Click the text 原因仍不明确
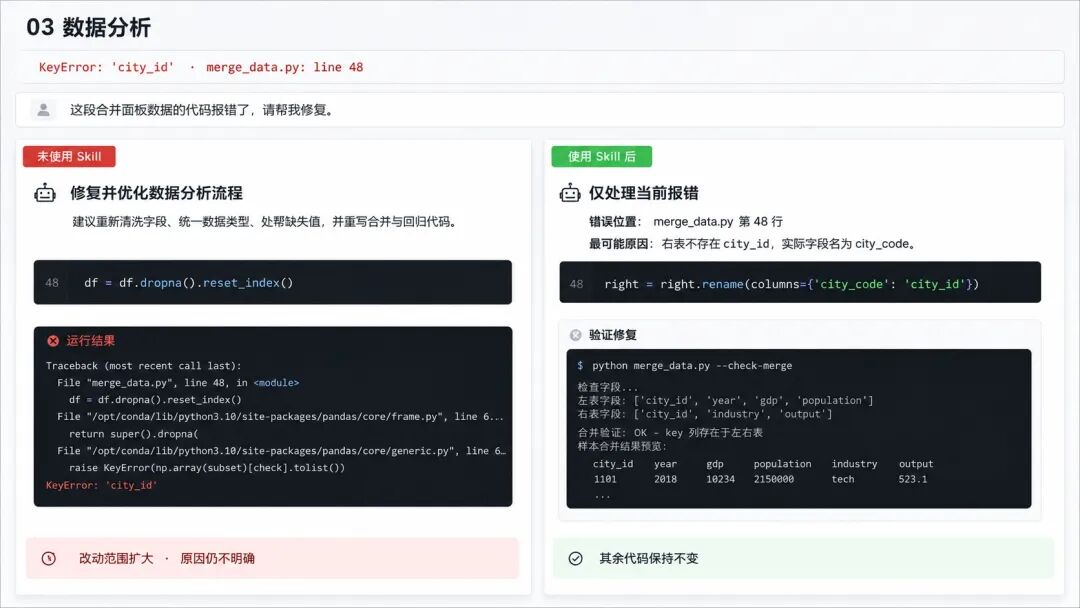Viewport: 1080px width, 608px height. (x=217, y=558)
